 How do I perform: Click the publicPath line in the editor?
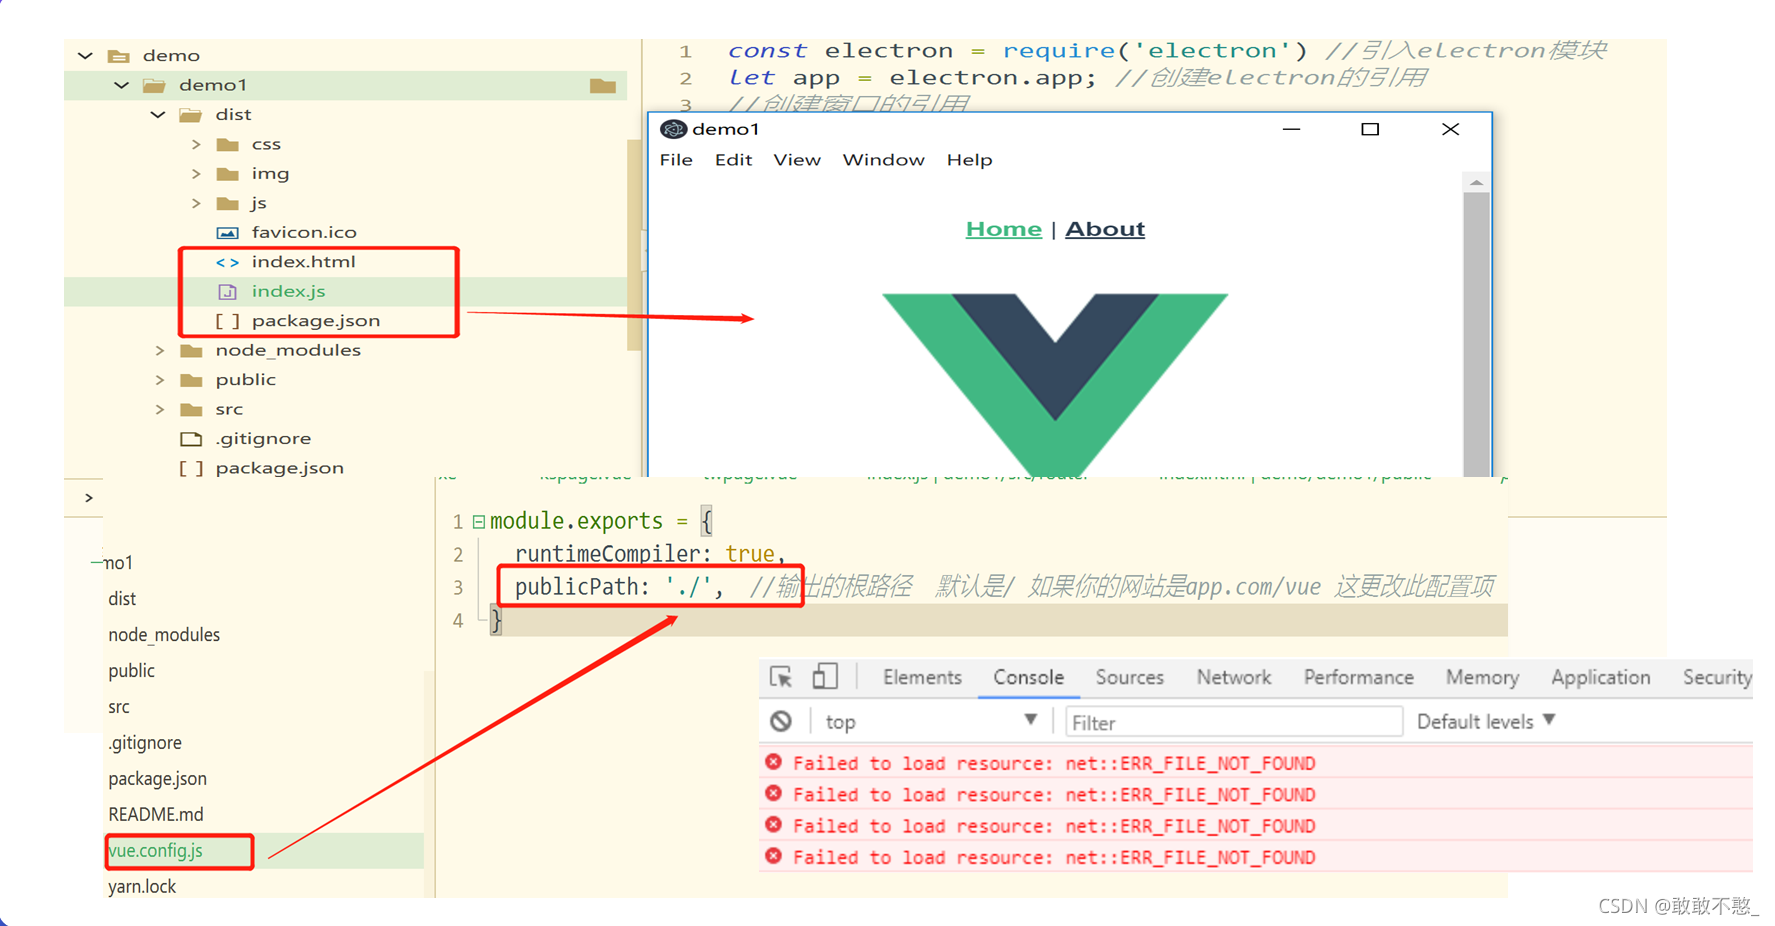[1004, 587]
